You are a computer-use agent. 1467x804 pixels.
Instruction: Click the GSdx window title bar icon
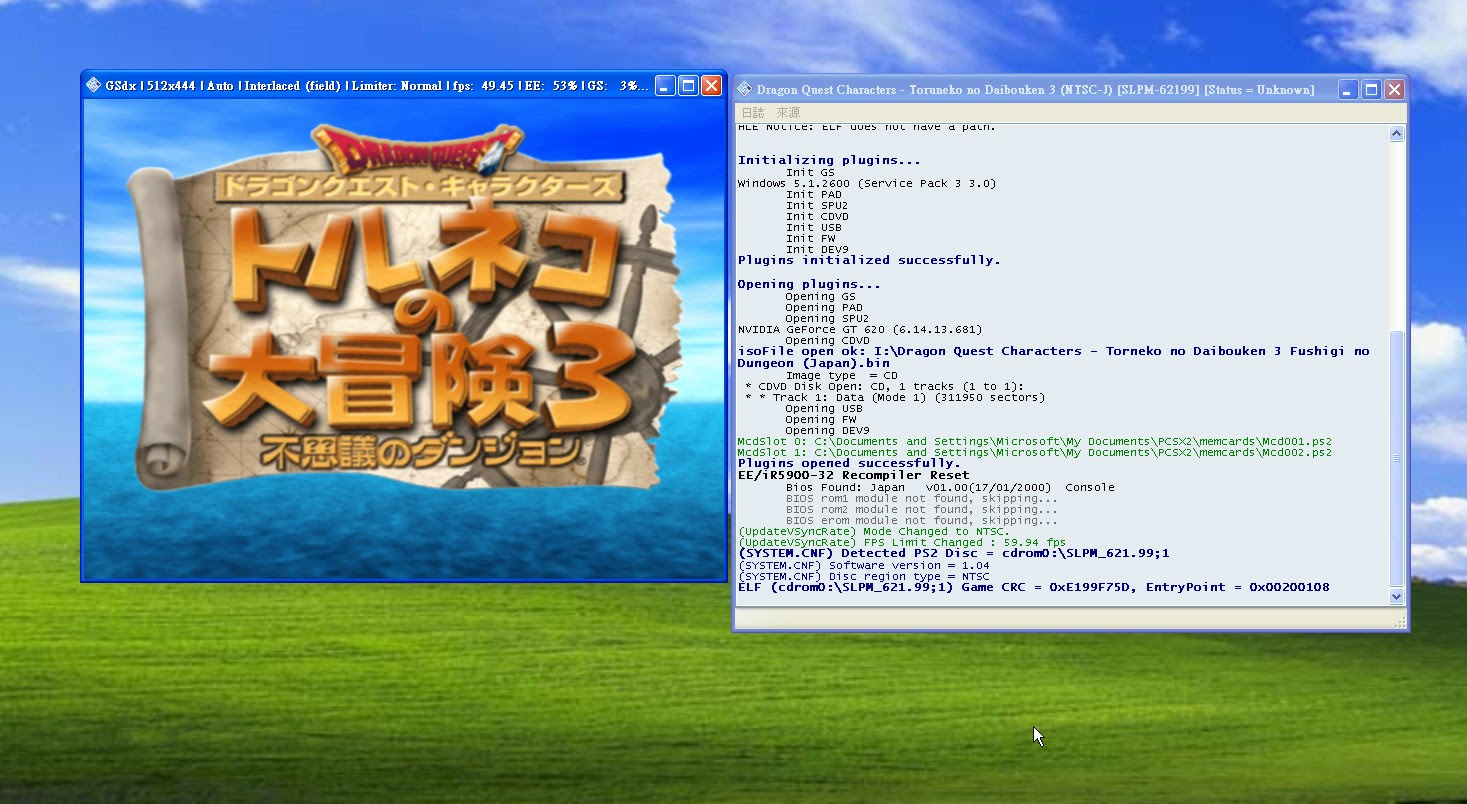tap(93, 86)
